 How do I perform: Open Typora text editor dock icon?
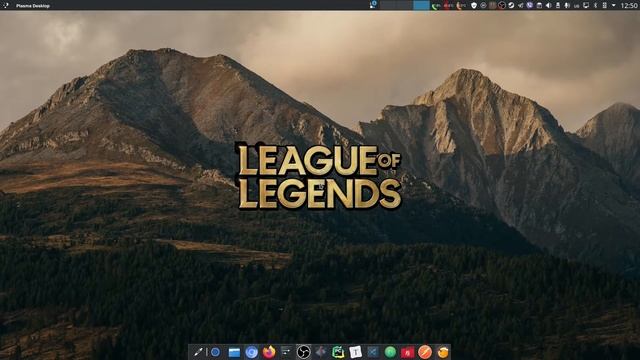[x=356, y=352]
